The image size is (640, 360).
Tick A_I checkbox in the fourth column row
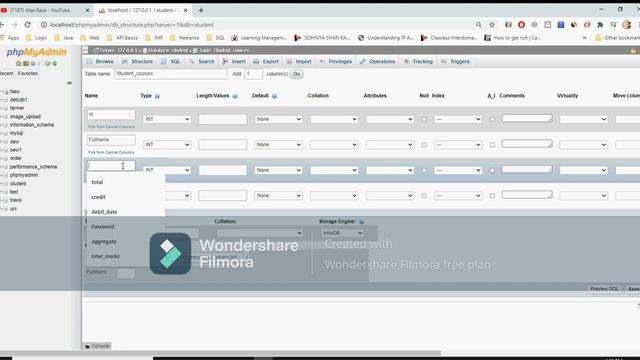point(492,196)
